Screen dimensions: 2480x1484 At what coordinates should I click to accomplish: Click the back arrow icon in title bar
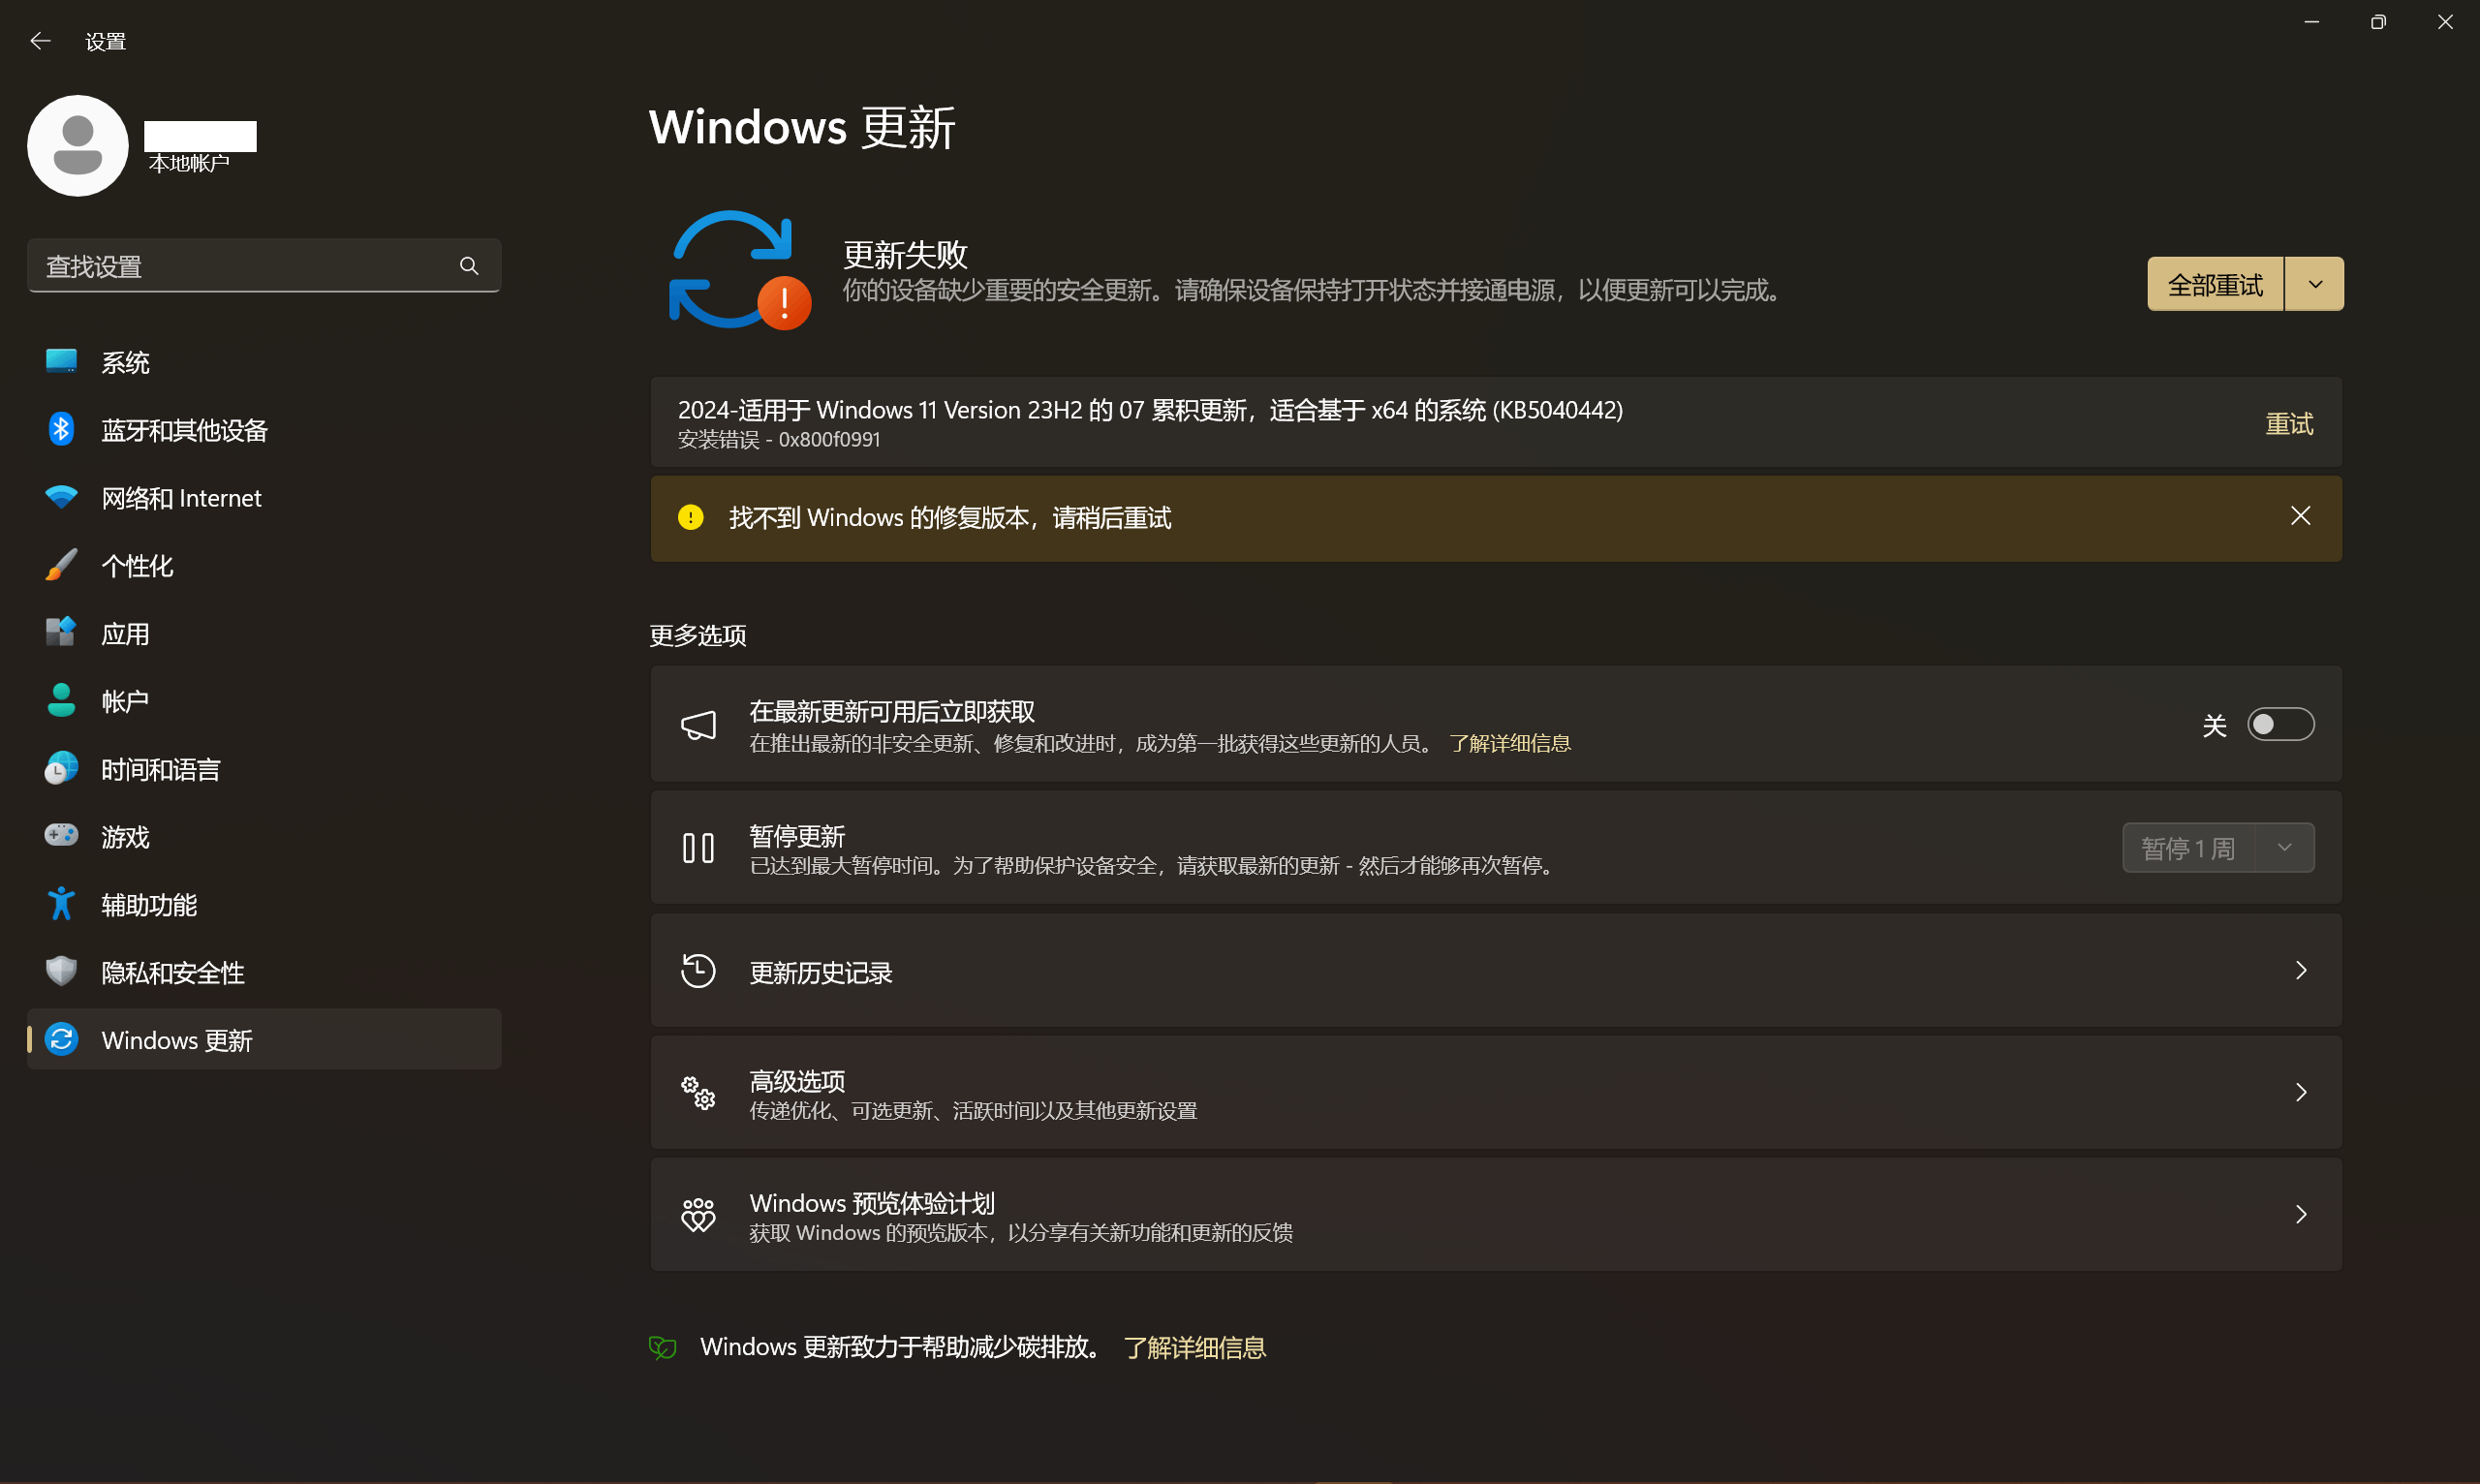click(40, 41)
